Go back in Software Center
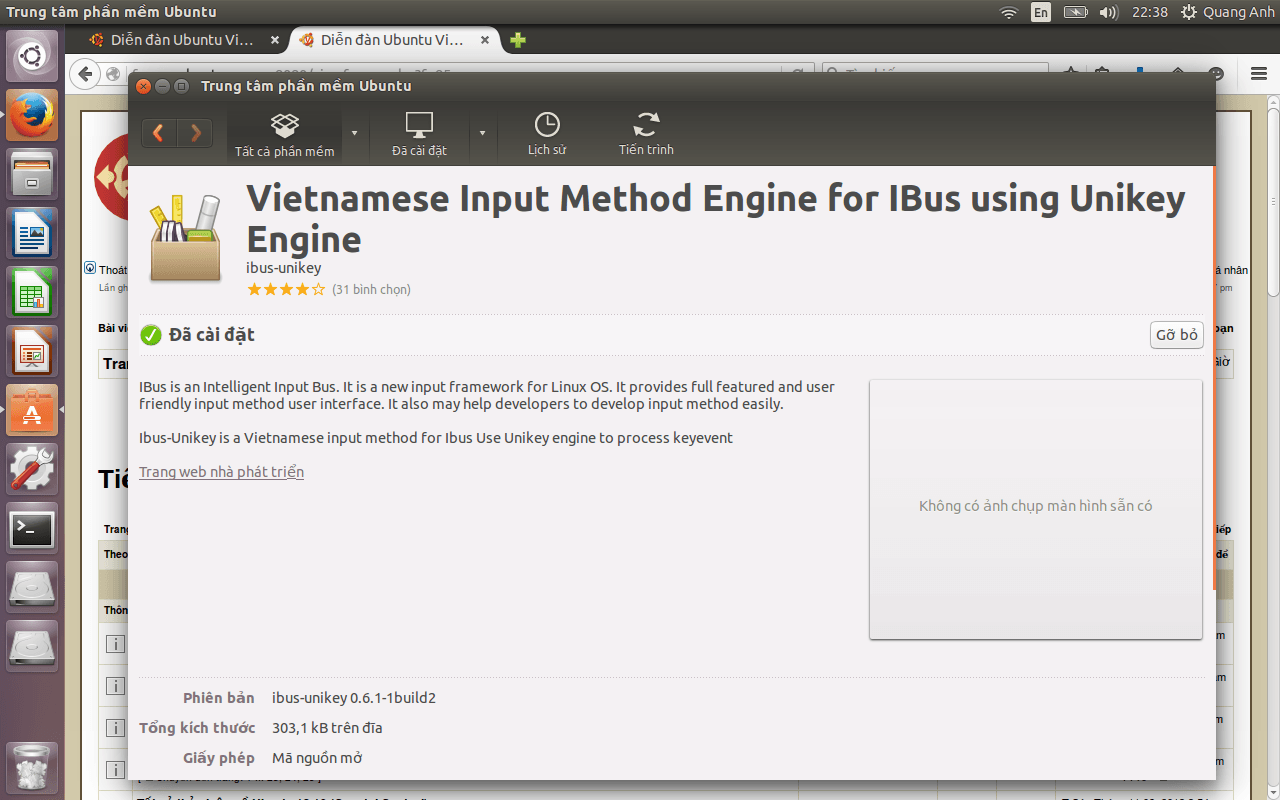The image size is (1280, 800). point(159,133)
